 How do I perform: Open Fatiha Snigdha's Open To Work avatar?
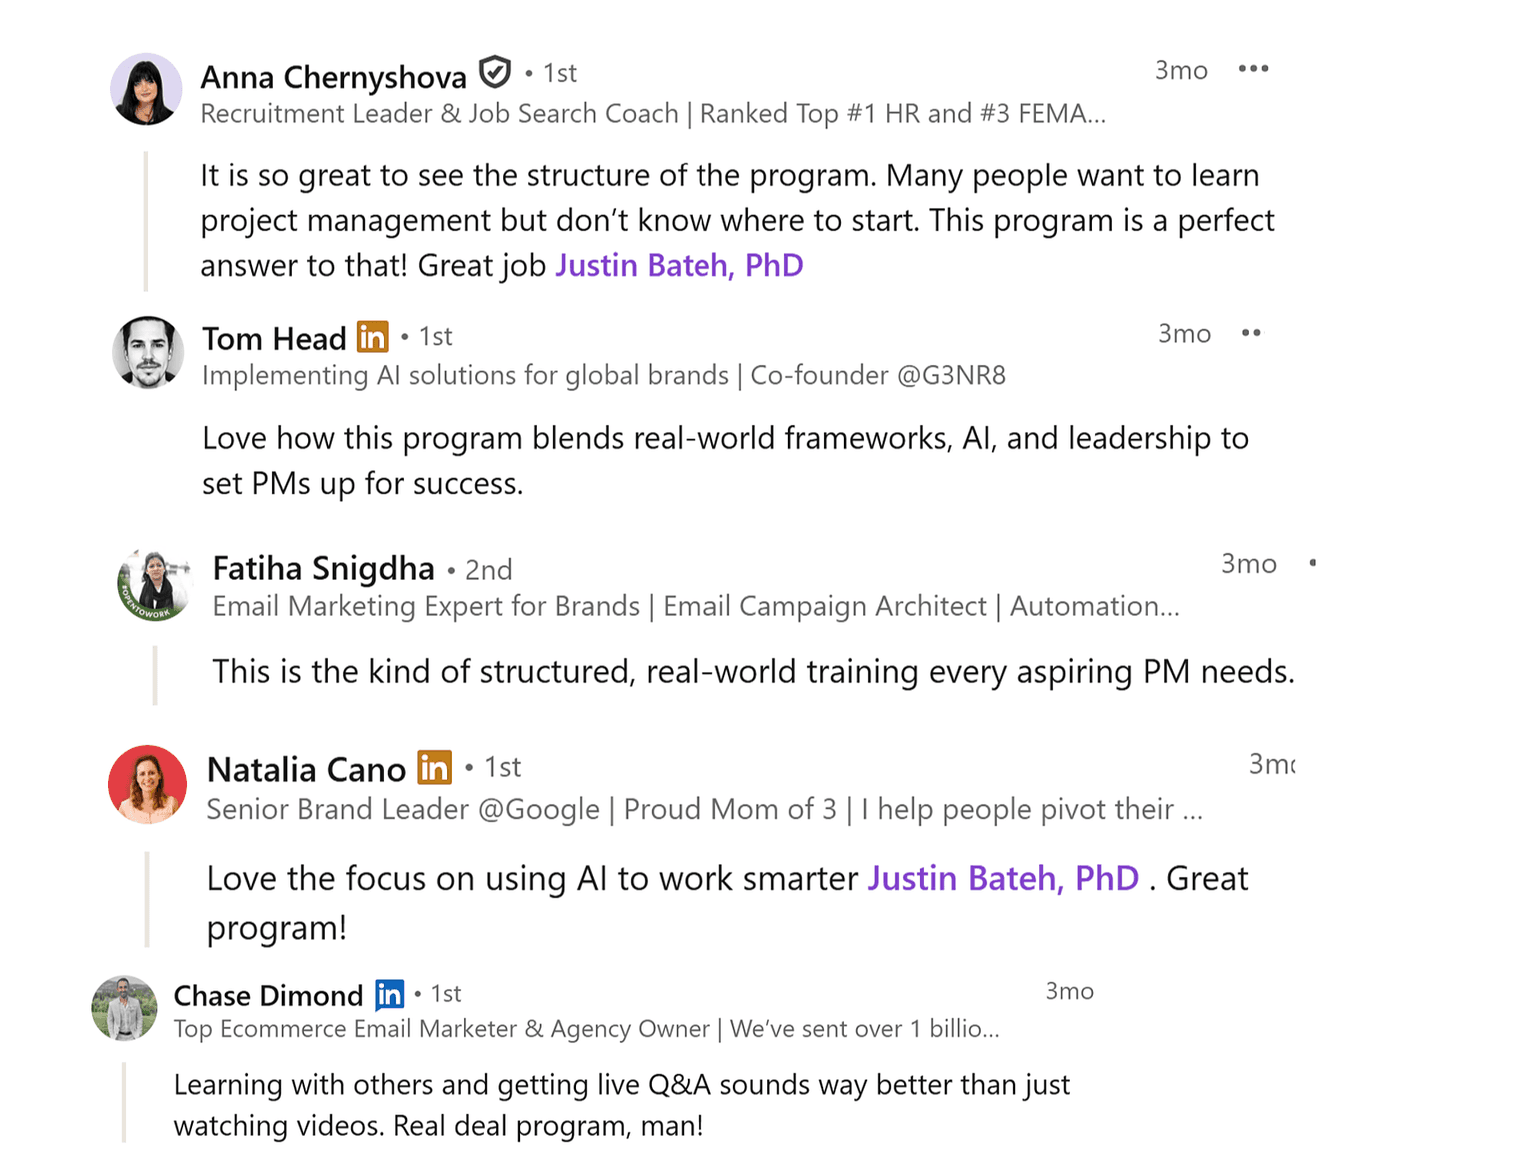point(154,585)
